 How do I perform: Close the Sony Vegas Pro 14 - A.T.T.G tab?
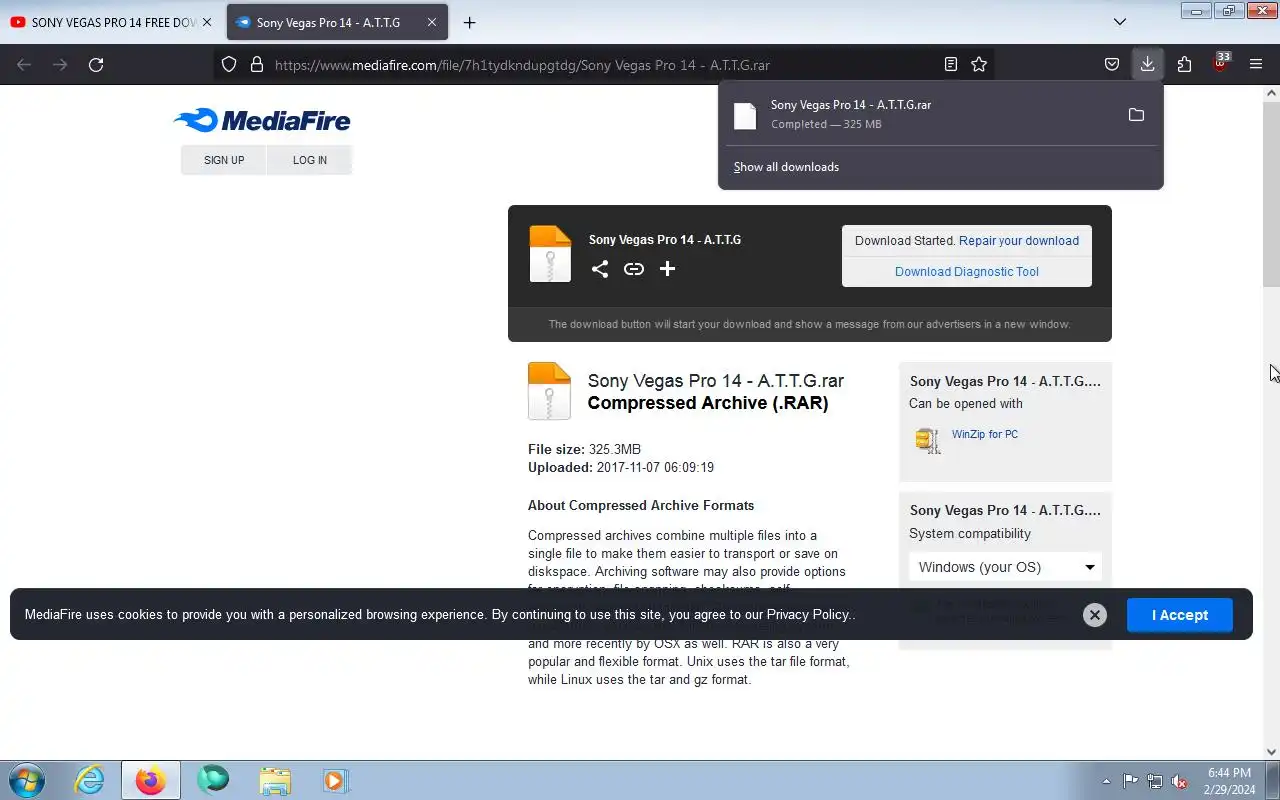(x=431, y=22)
